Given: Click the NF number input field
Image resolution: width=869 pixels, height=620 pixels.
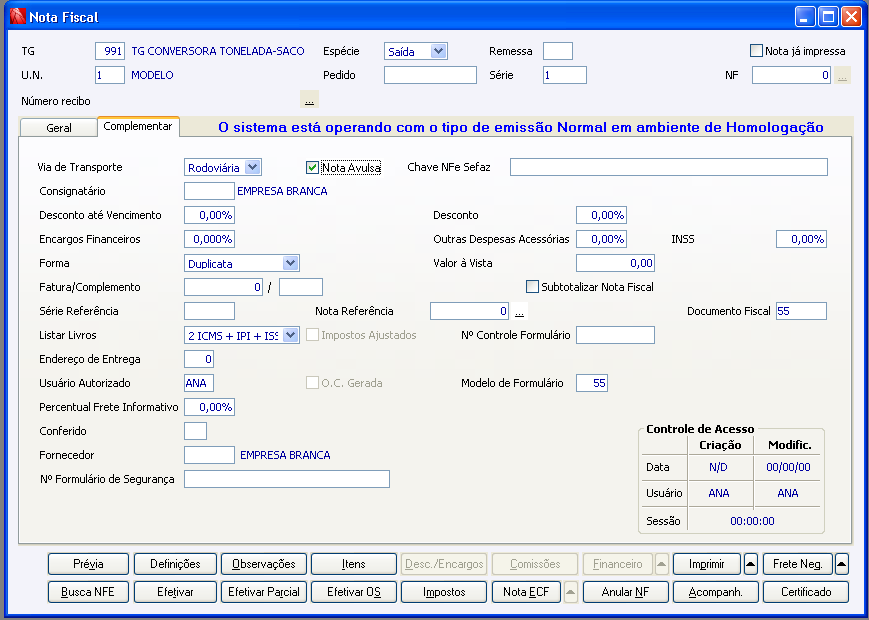Looking at the screenshot, I should pos(791,75).
